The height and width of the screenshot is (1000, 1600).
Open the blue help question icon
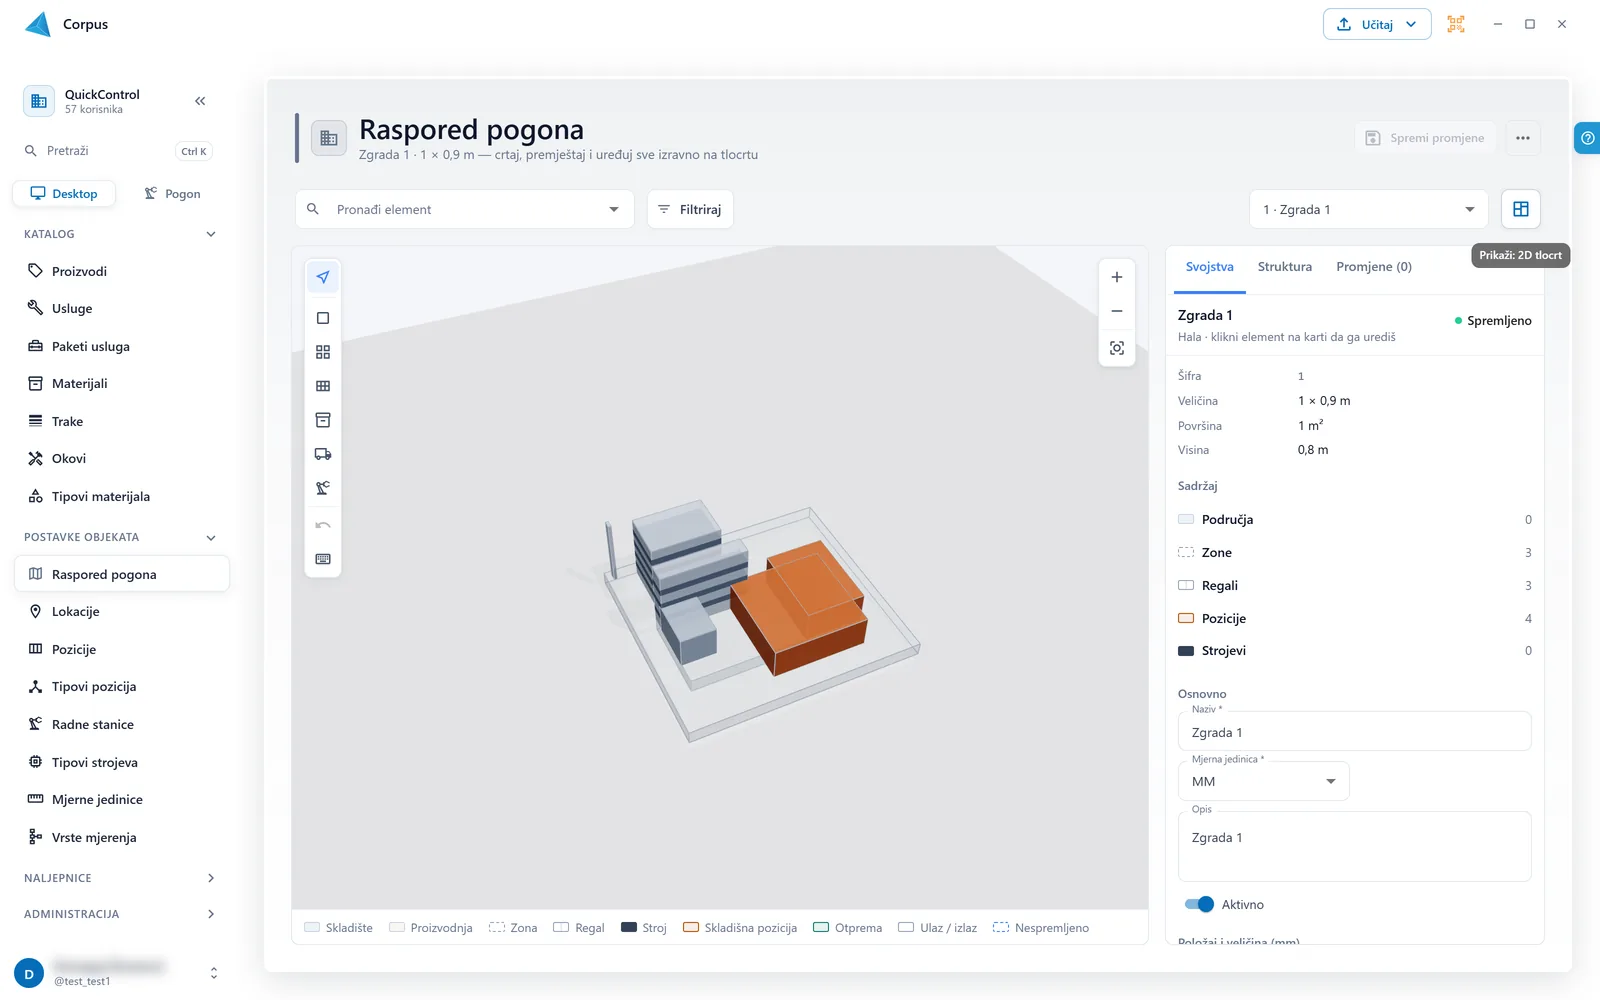pyautogui.click(x=1587, y=138)
